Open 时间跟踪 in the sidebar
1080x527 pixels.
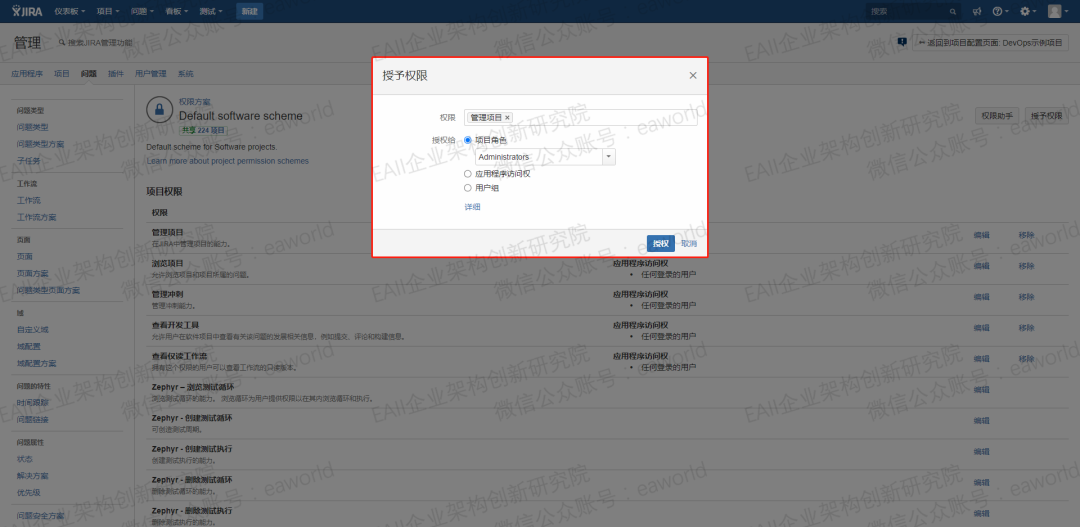click(x=32, y=402)
